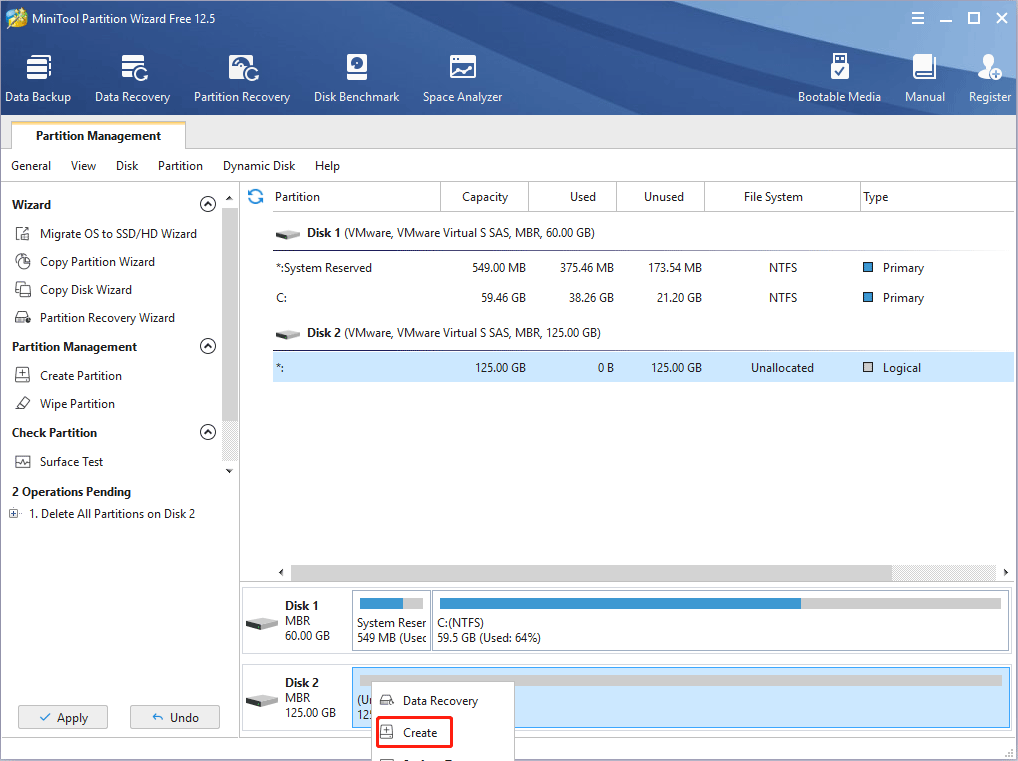Screen dimensions: 1018x761
Task: Click the Disk 1 drive icon in the partition list
Action: 288,234
